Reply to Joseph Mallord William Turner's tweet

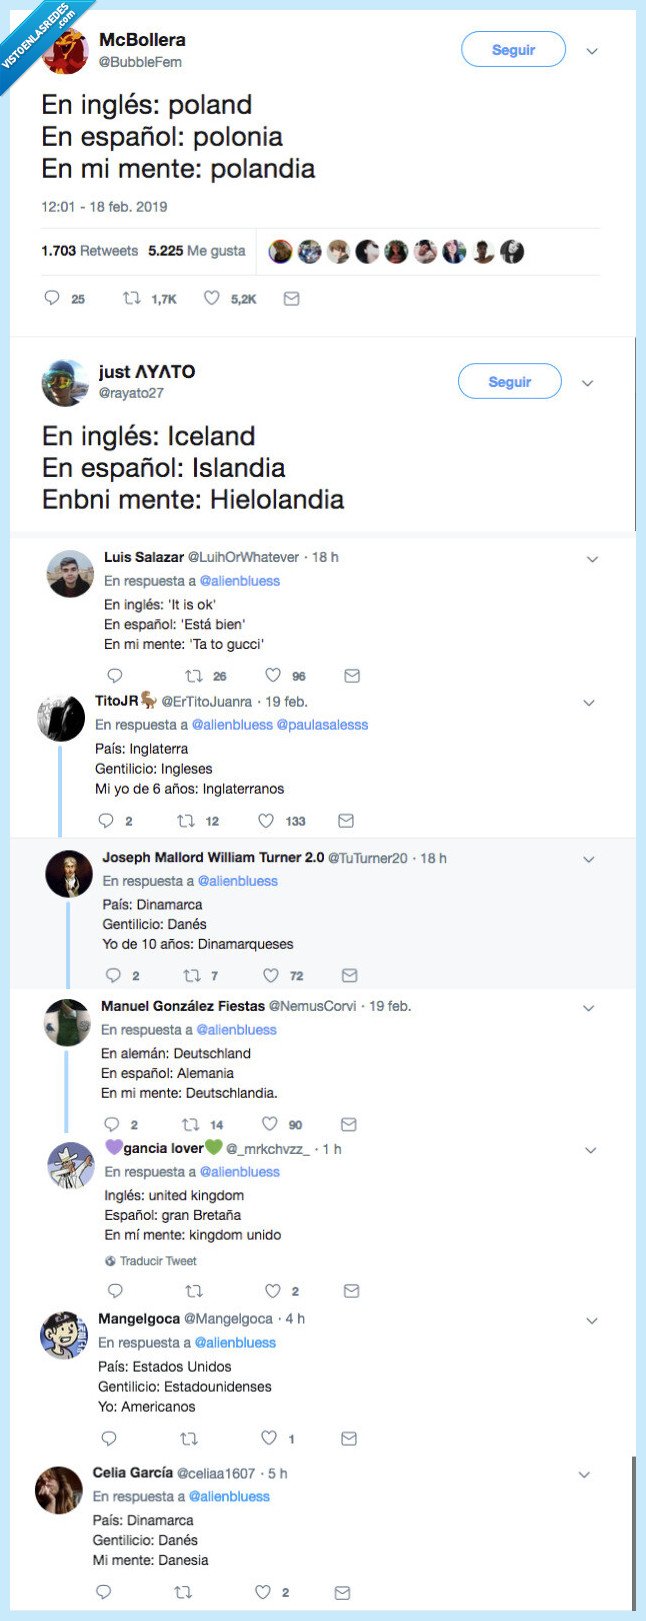[113, 975]
